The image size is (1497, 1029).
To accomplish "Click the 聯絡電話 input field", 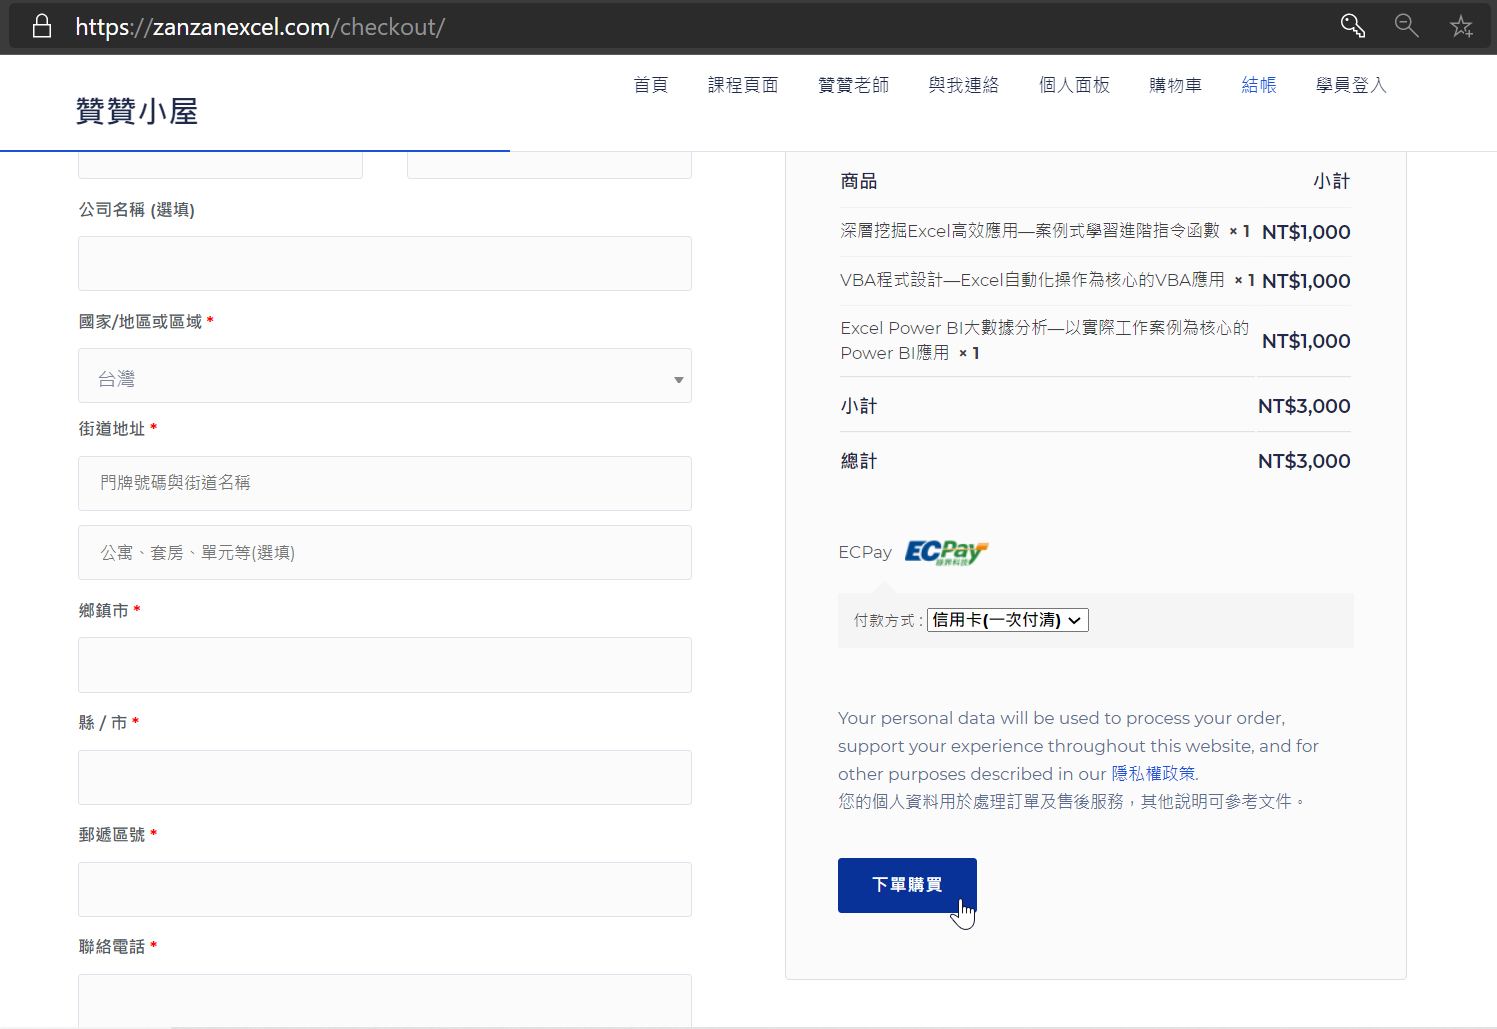I will [385, 1000].
